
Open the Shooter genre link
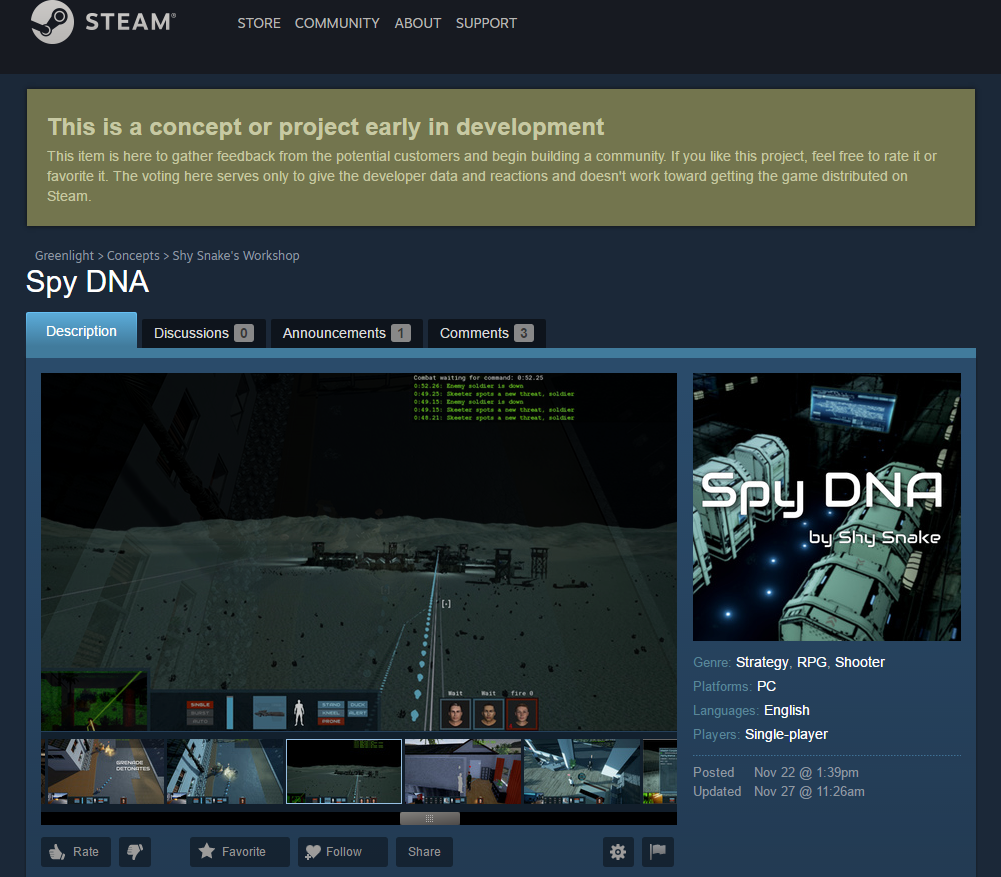pyautogui.click(x=859, y=662)
